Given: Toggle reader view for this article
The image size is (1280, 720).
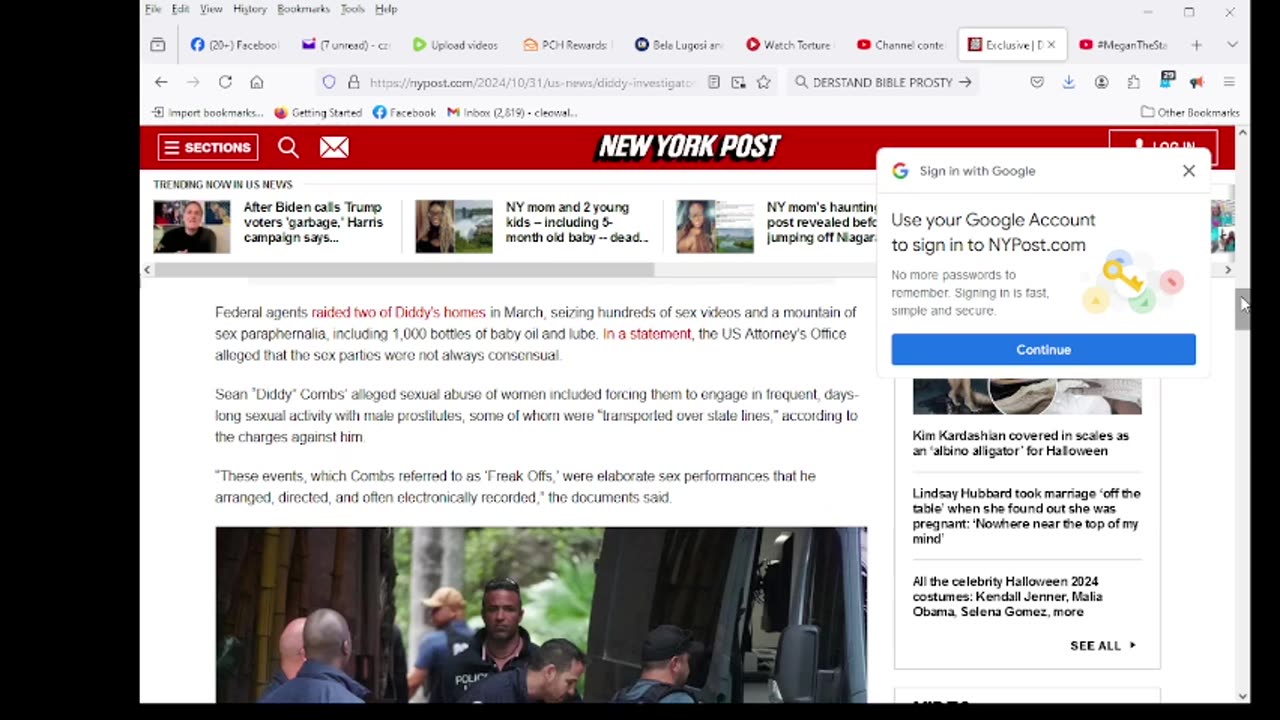Looking at the screenshot, I should (714, 82).
